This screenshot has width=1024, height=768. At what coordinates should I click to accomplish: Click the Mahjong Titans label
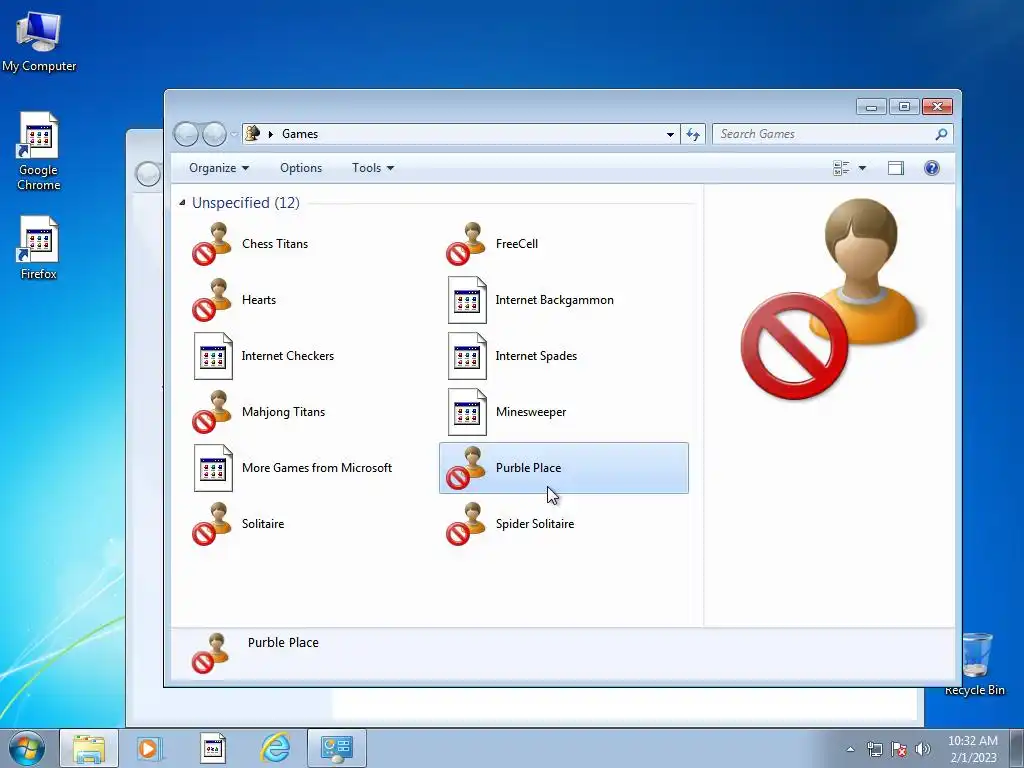tap(283, 412)
